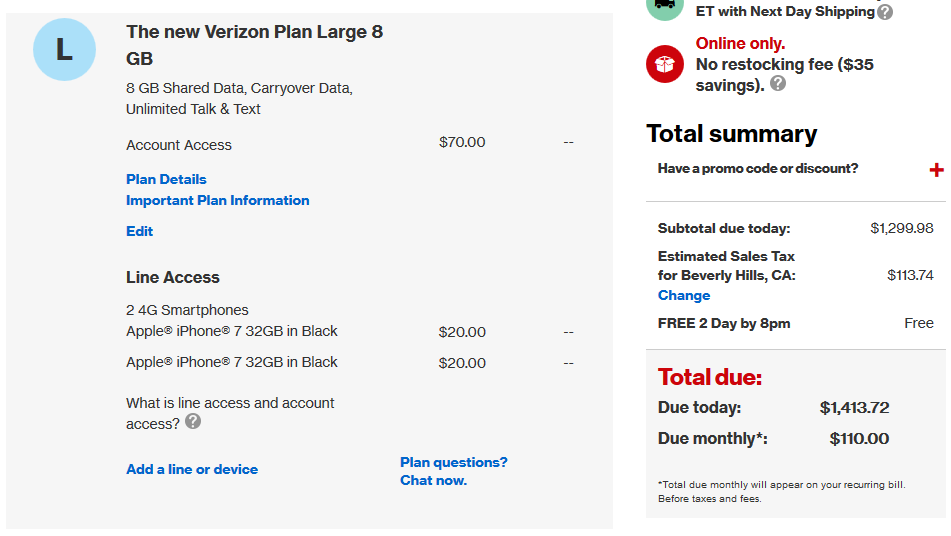Open Plan questions? Chat now link
Viewport: 951px width, 536px height.
454,471
